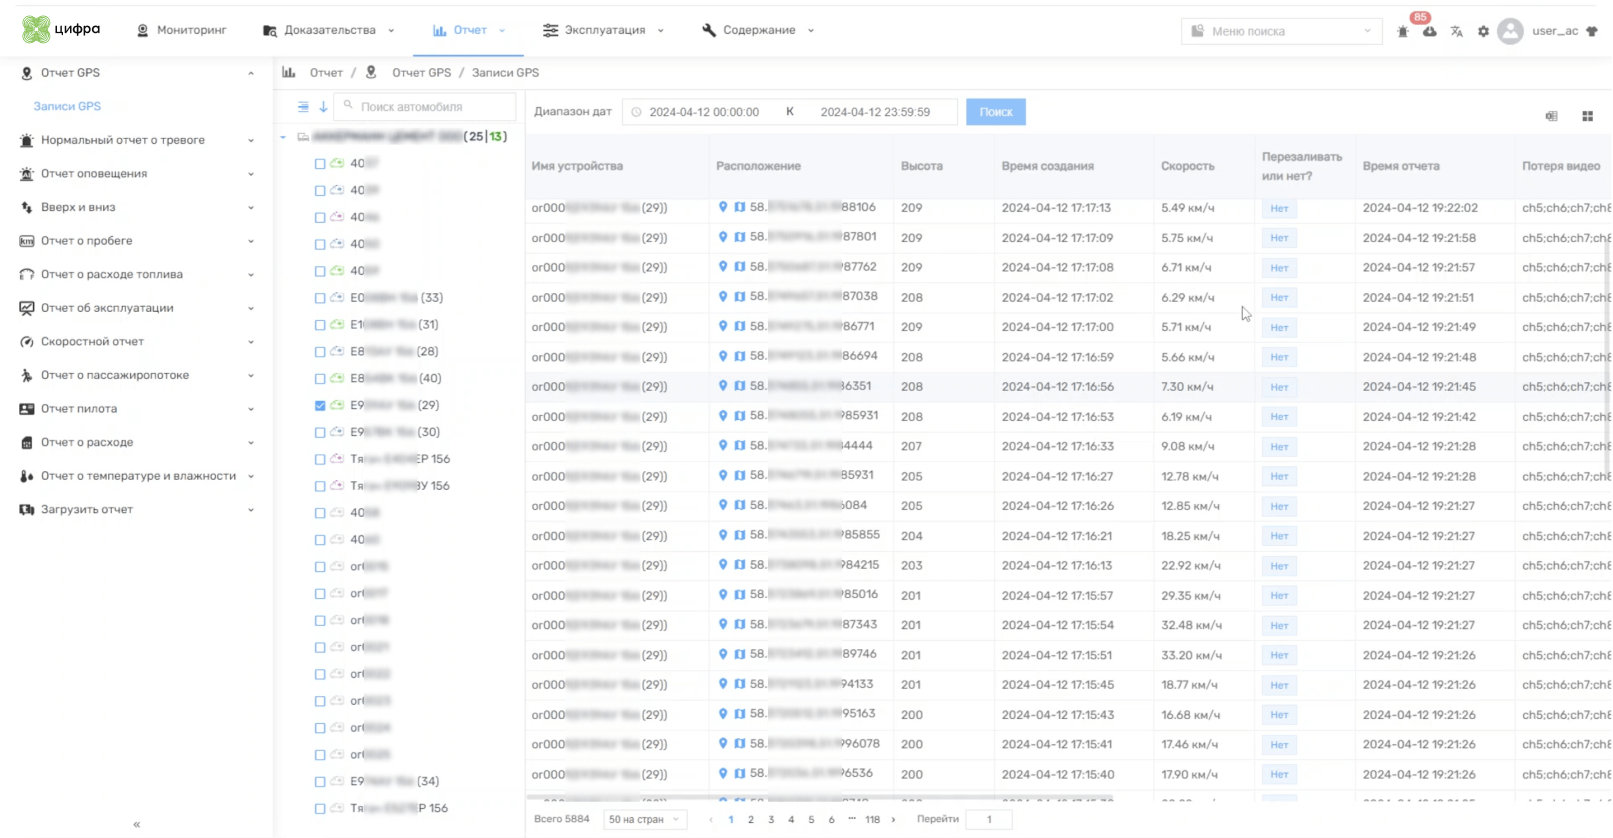Click the clock icon in date field

(636, 112)
